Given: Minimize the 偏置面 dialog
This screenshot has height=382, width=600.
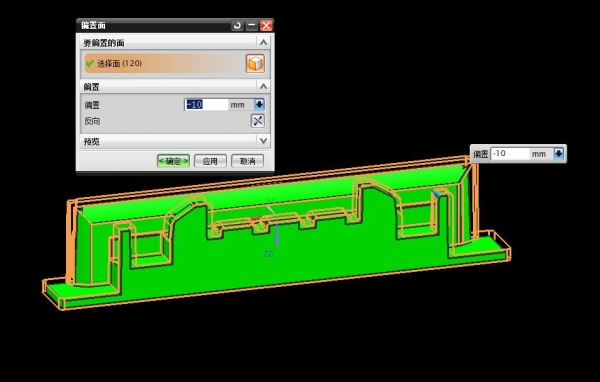Looking at the screenshot, I should point(251,26).
